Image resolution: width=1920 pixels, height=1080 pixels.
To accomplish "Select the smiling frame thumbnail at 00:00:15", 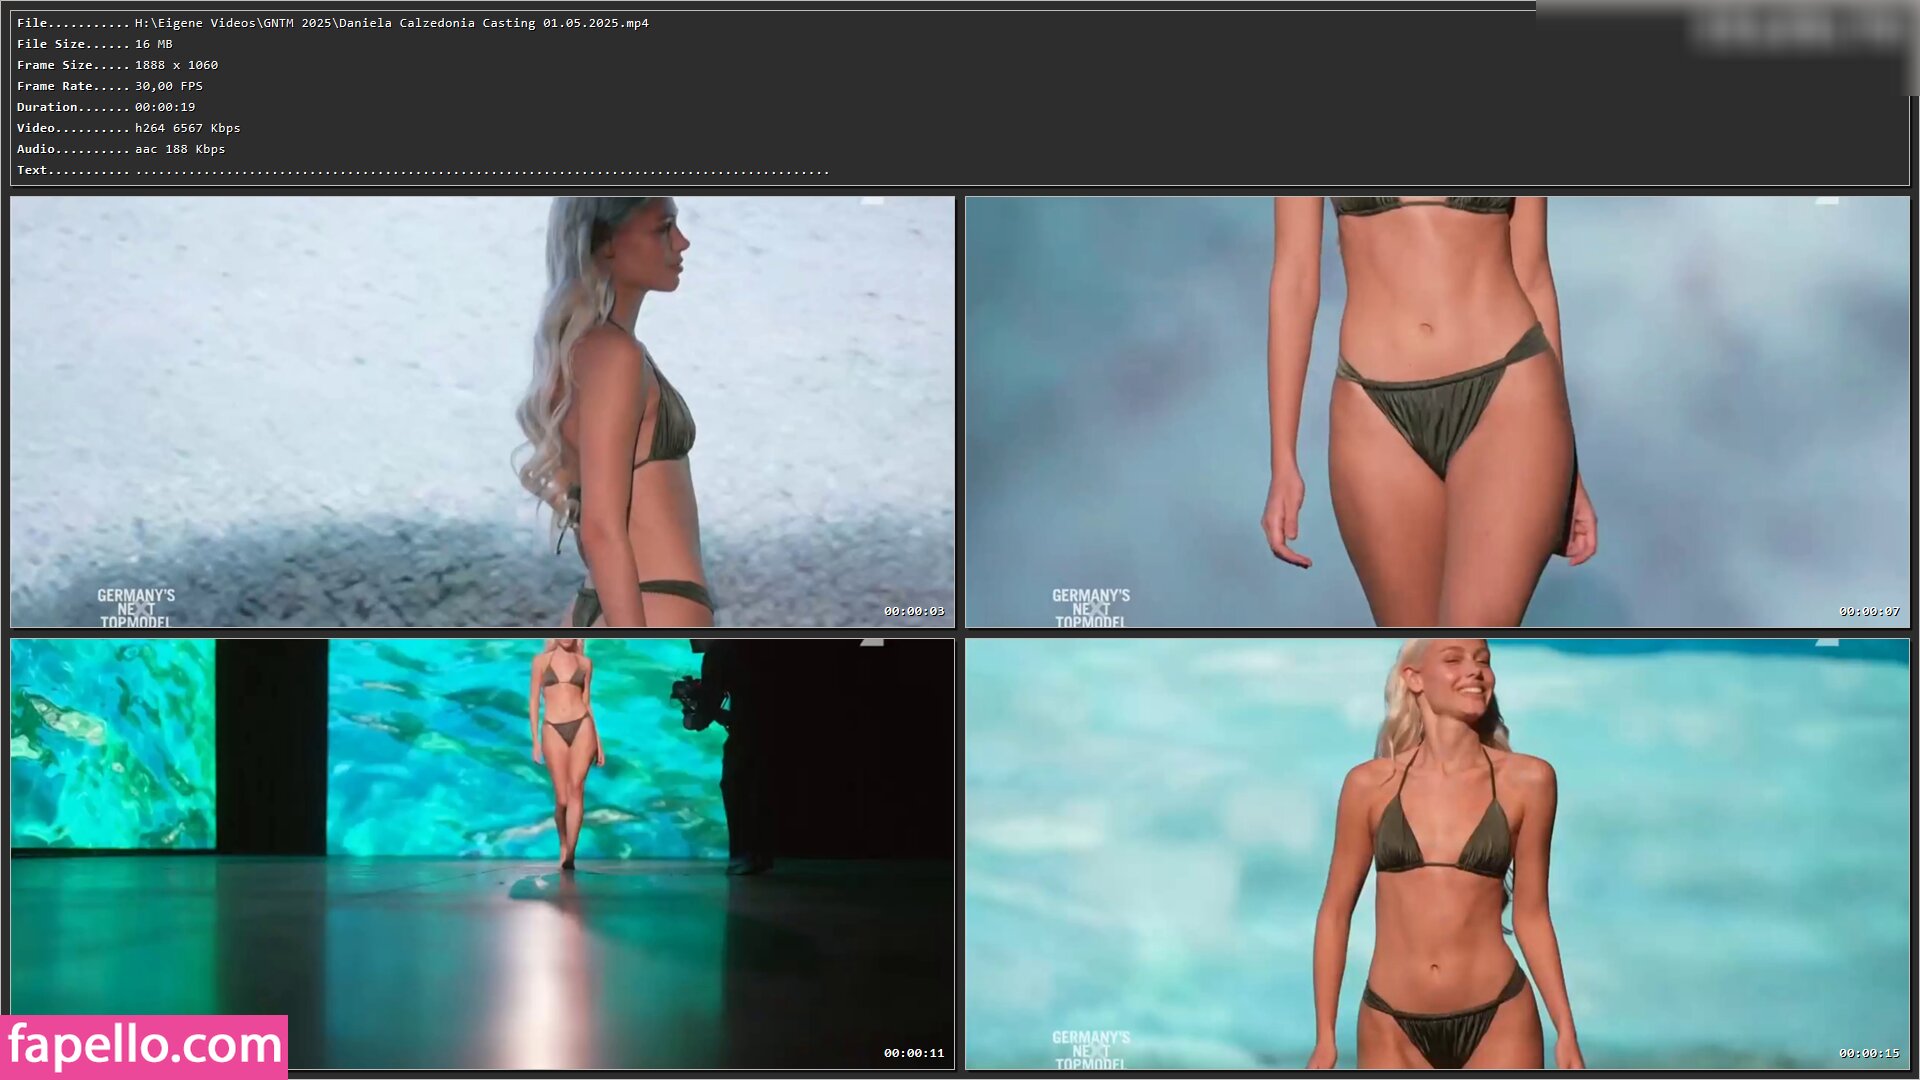I will (1436, 853).
